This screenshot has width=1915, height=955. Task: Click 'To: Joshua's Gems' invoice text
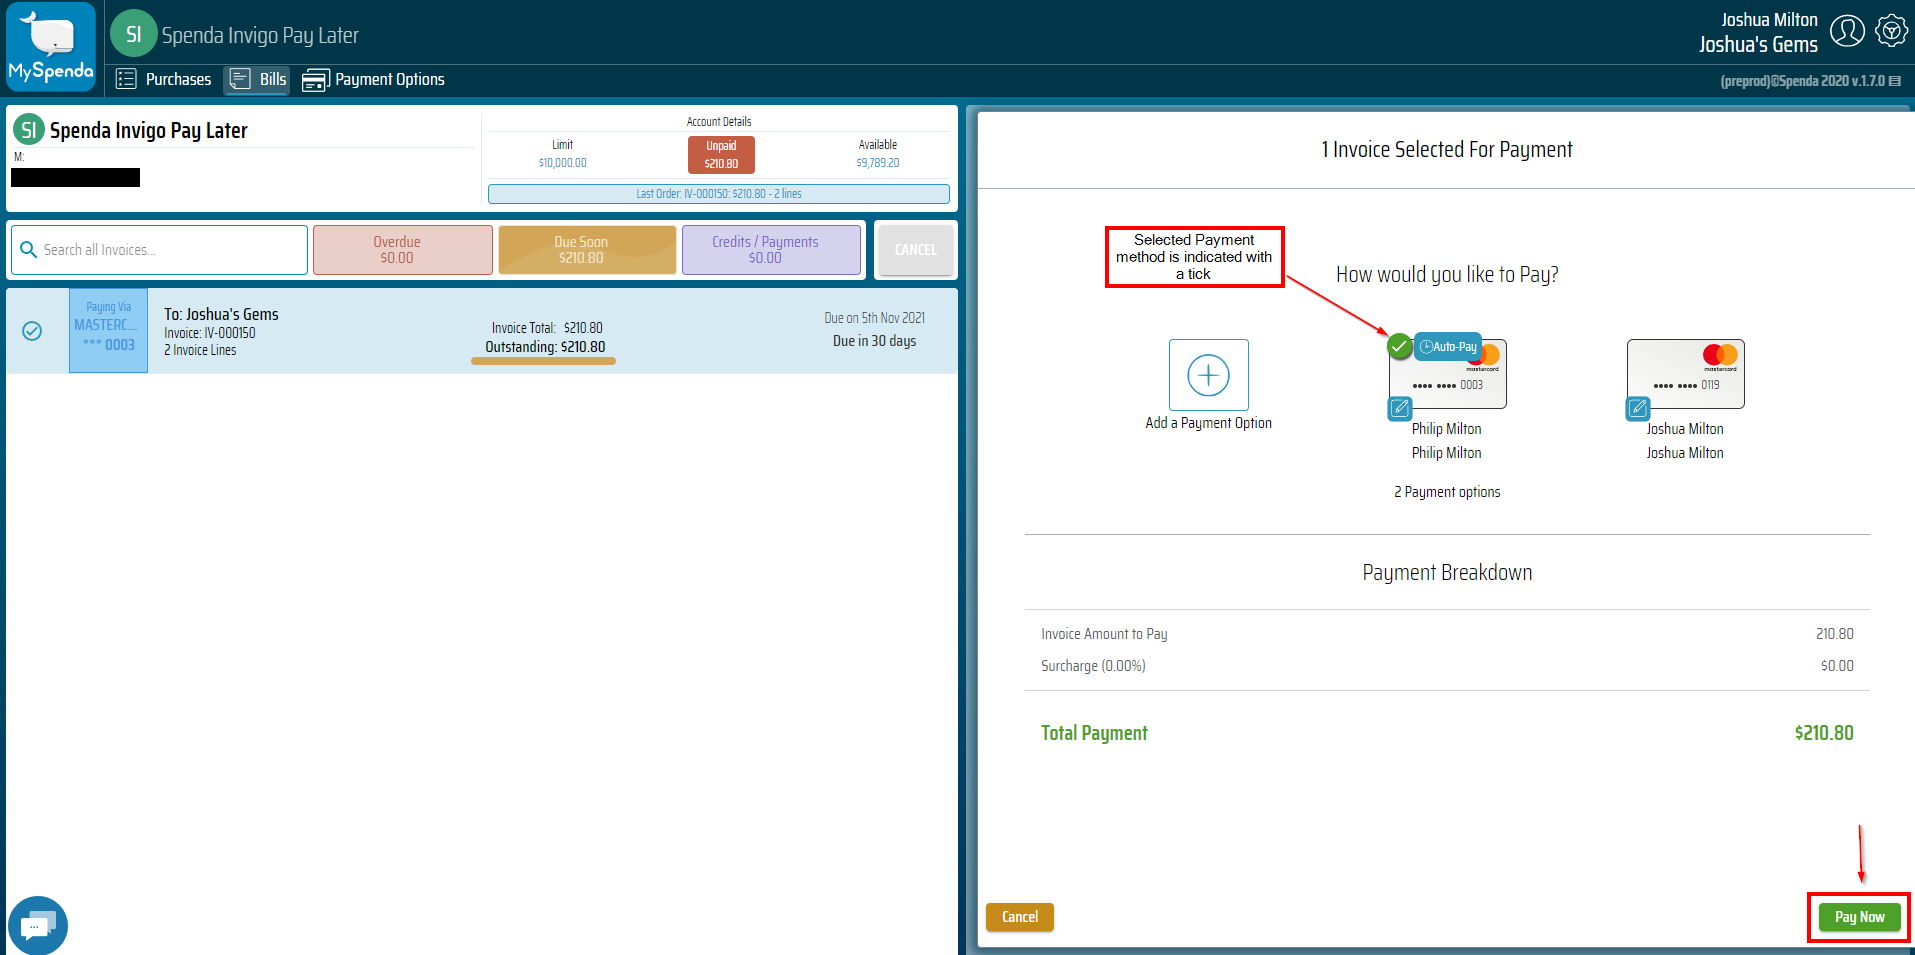[221, 314]
